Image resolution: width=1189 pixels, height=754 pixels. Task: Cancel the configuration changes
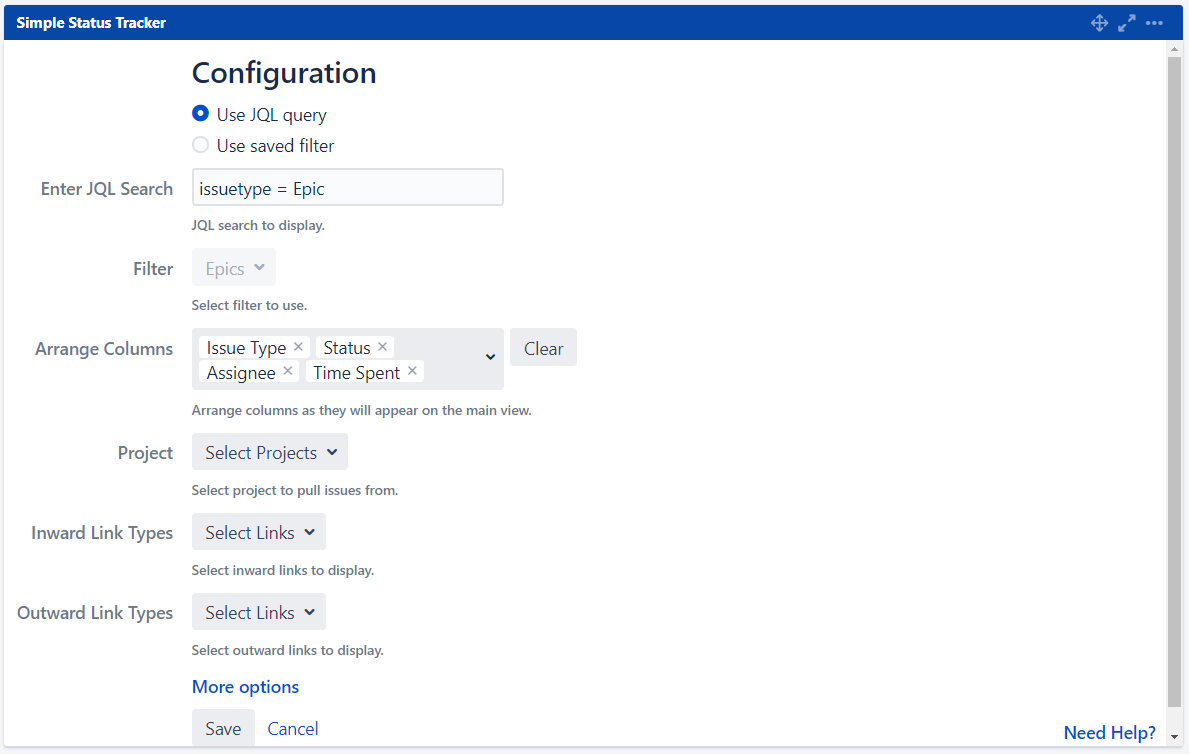[293, 728]
